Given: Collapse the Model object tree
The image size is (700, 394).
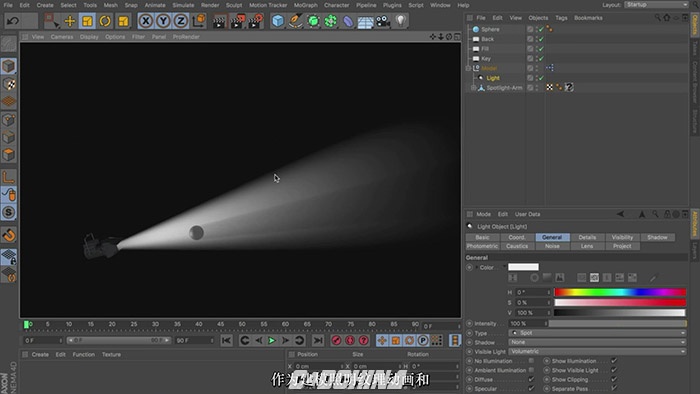Looking at the screenshot, I should pos(468,68).
